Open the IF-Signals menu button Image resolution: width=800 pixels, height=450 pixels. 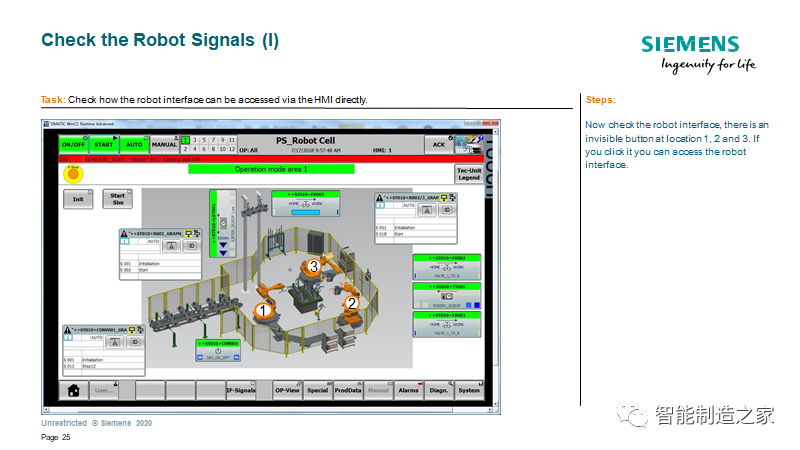tap(241, 390)
